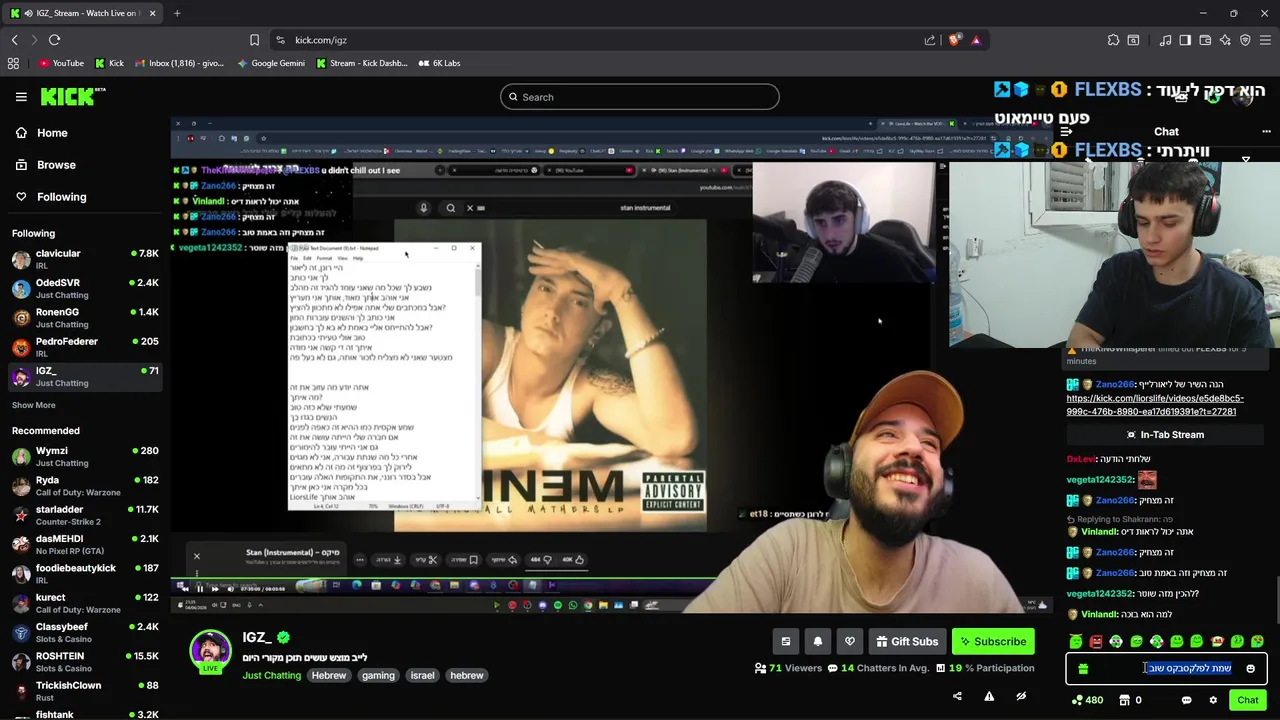This screenshot has width=1280, height=720.
Task: Toggle the broken heart unfollow button
Action: tap(850, 642)
